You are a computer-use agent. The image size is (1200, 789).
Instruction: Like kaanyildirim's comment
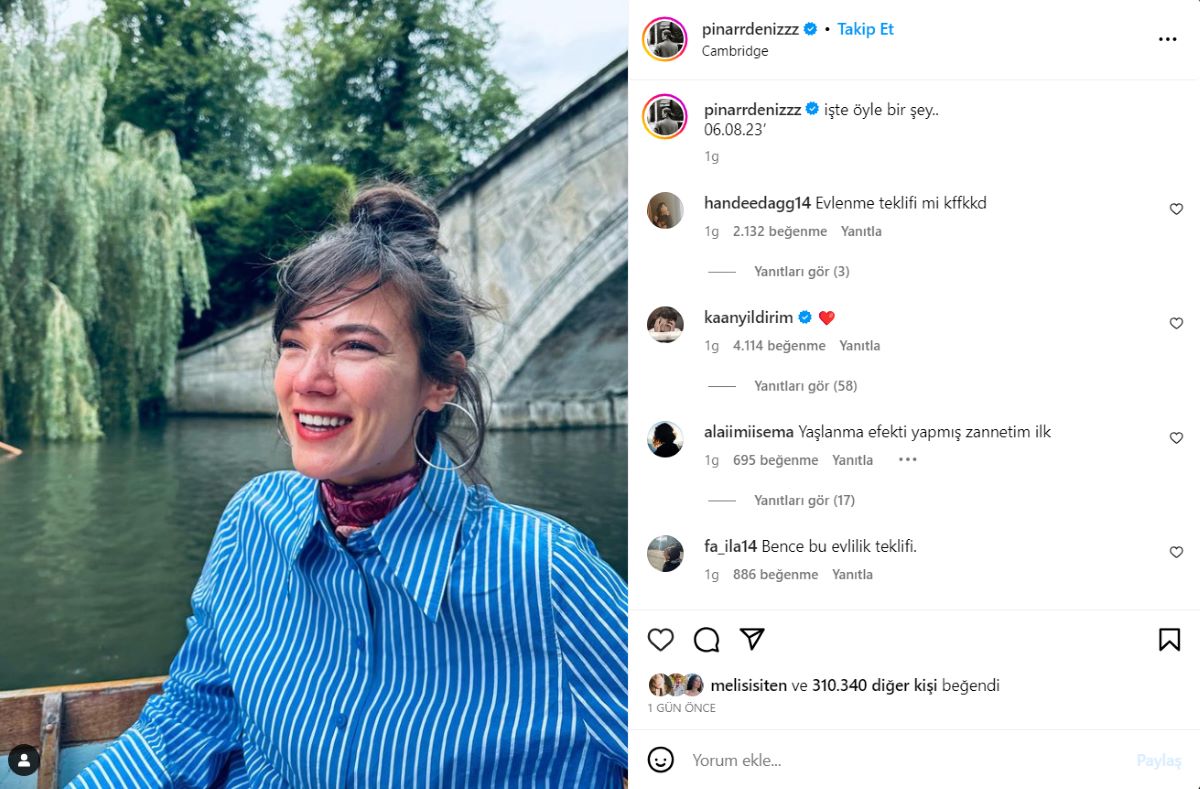click(x=1176, y=323)
